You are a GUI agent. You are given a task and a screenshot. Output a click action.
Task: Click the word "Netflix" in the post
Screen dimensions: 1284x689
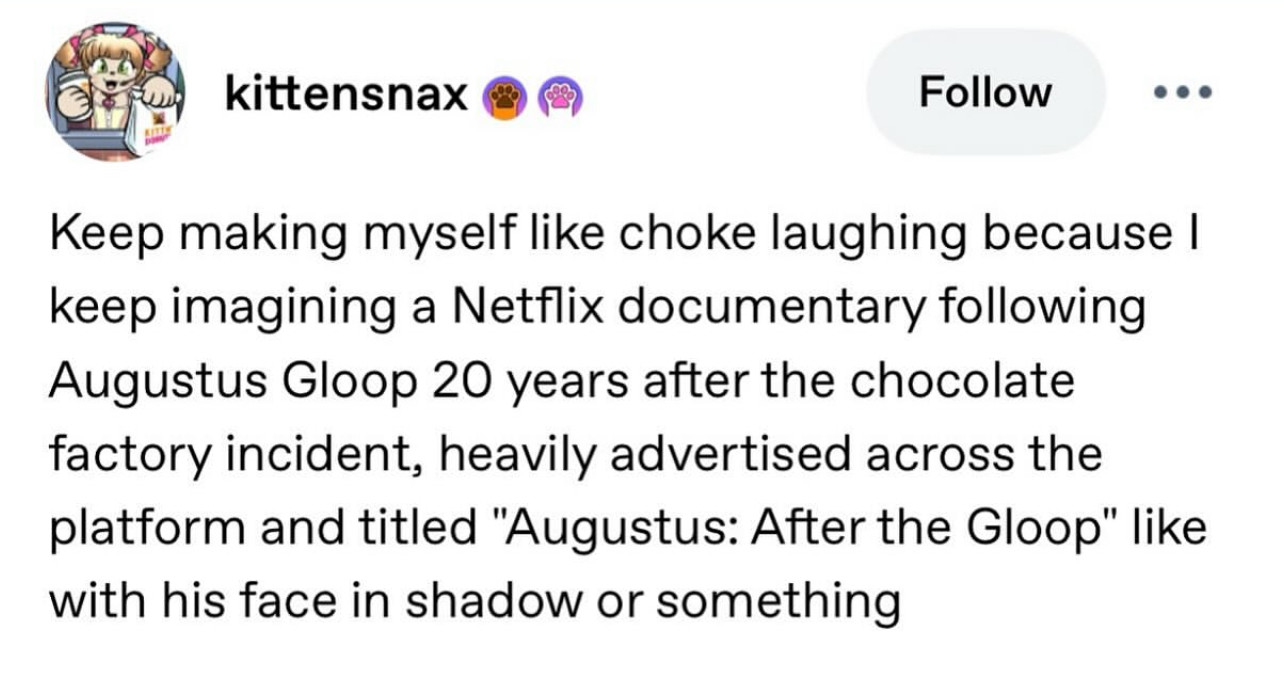click(541, 309)
